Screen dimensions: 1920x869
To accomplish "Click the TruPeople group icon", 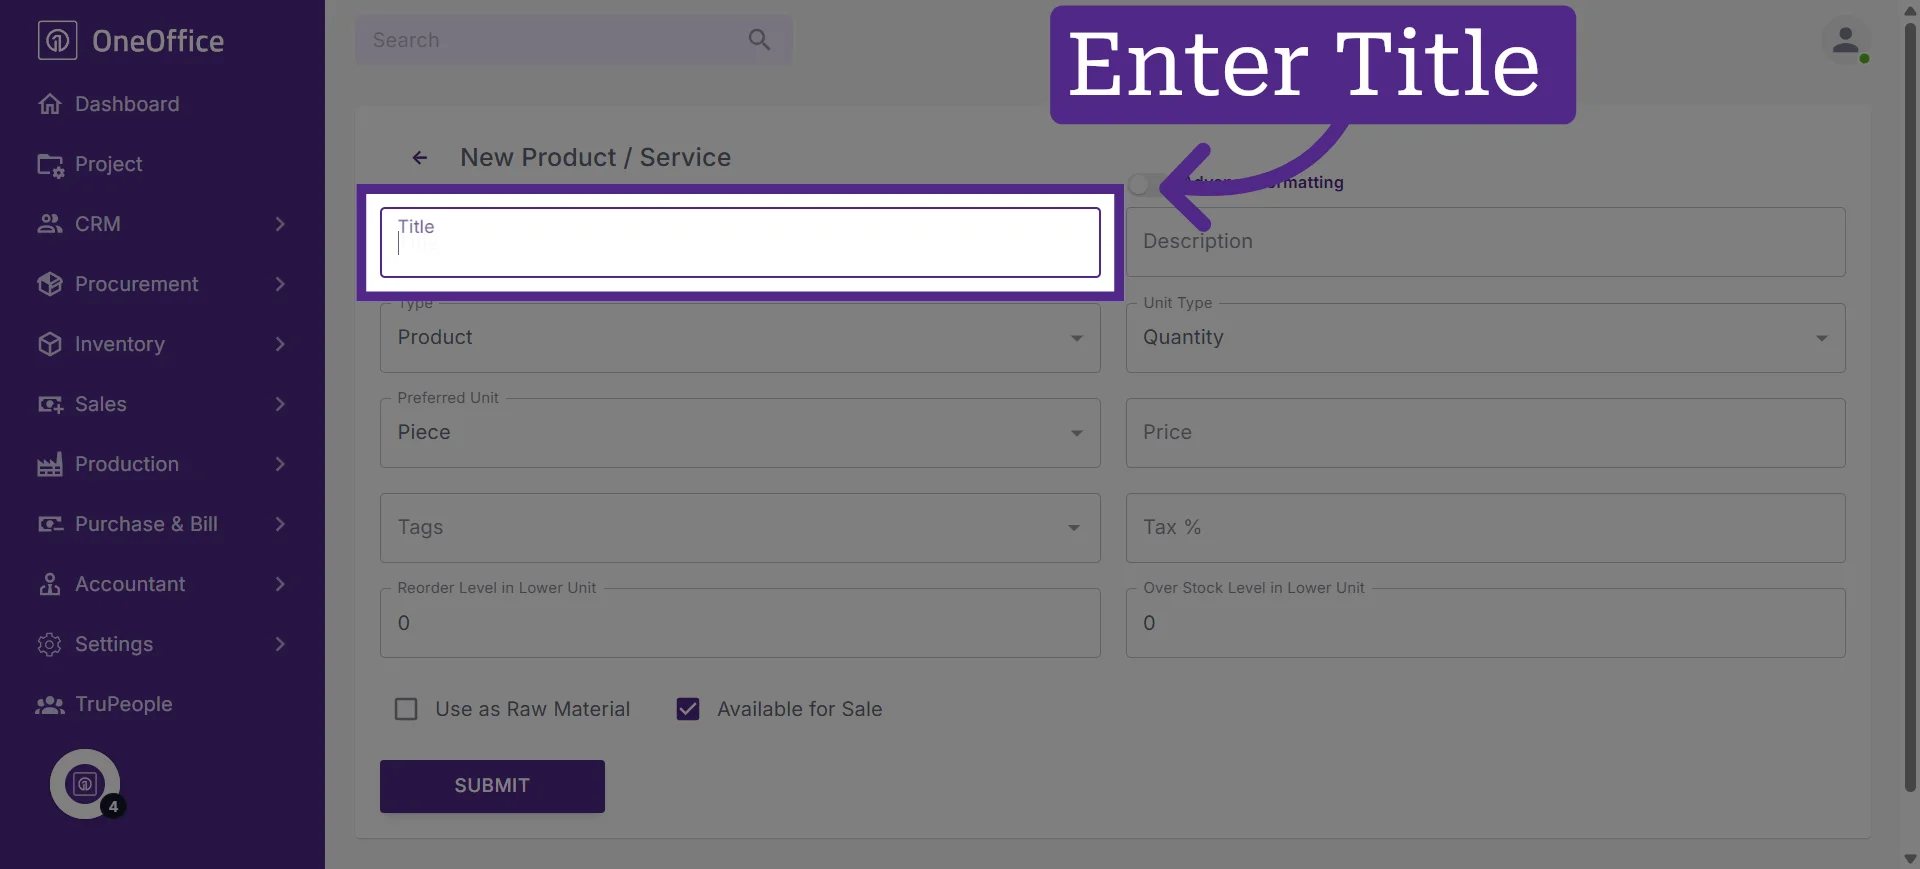I will click(x=50, y=704).
